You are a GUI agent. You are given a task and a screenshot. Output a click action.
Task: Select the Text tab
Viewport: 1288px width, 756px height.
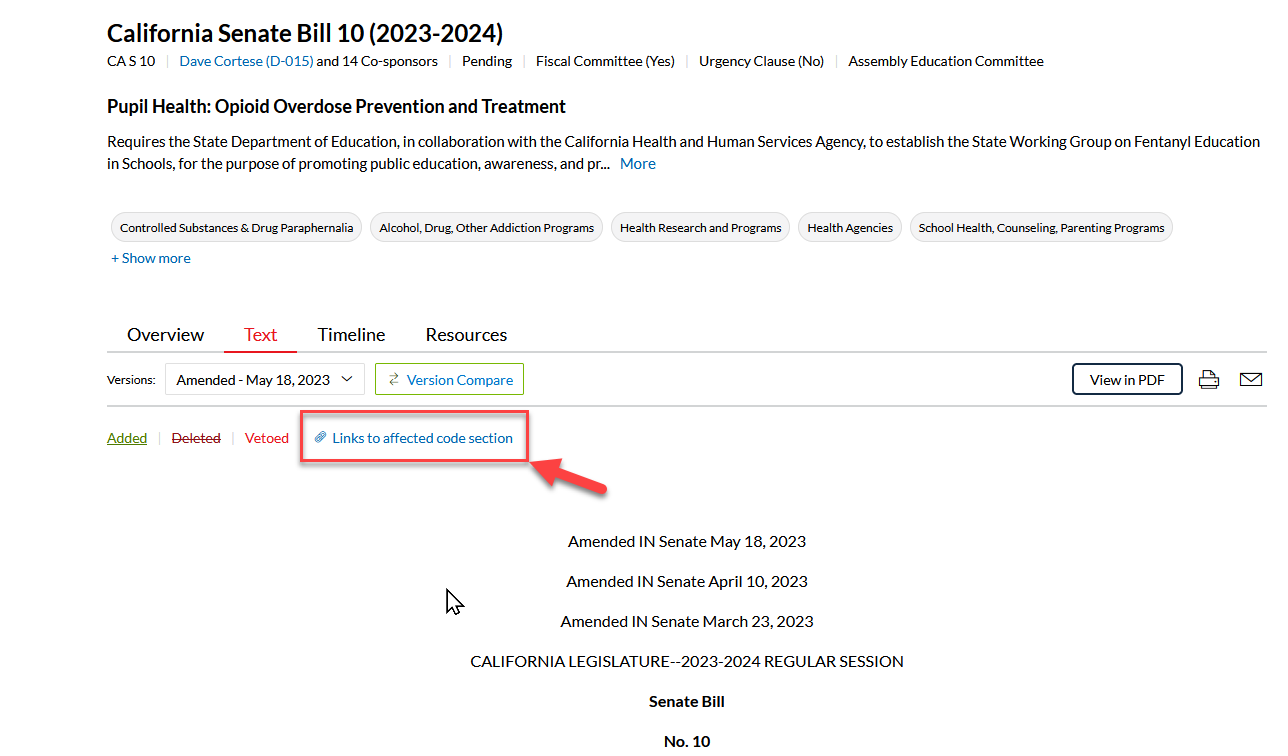[260, 335]
